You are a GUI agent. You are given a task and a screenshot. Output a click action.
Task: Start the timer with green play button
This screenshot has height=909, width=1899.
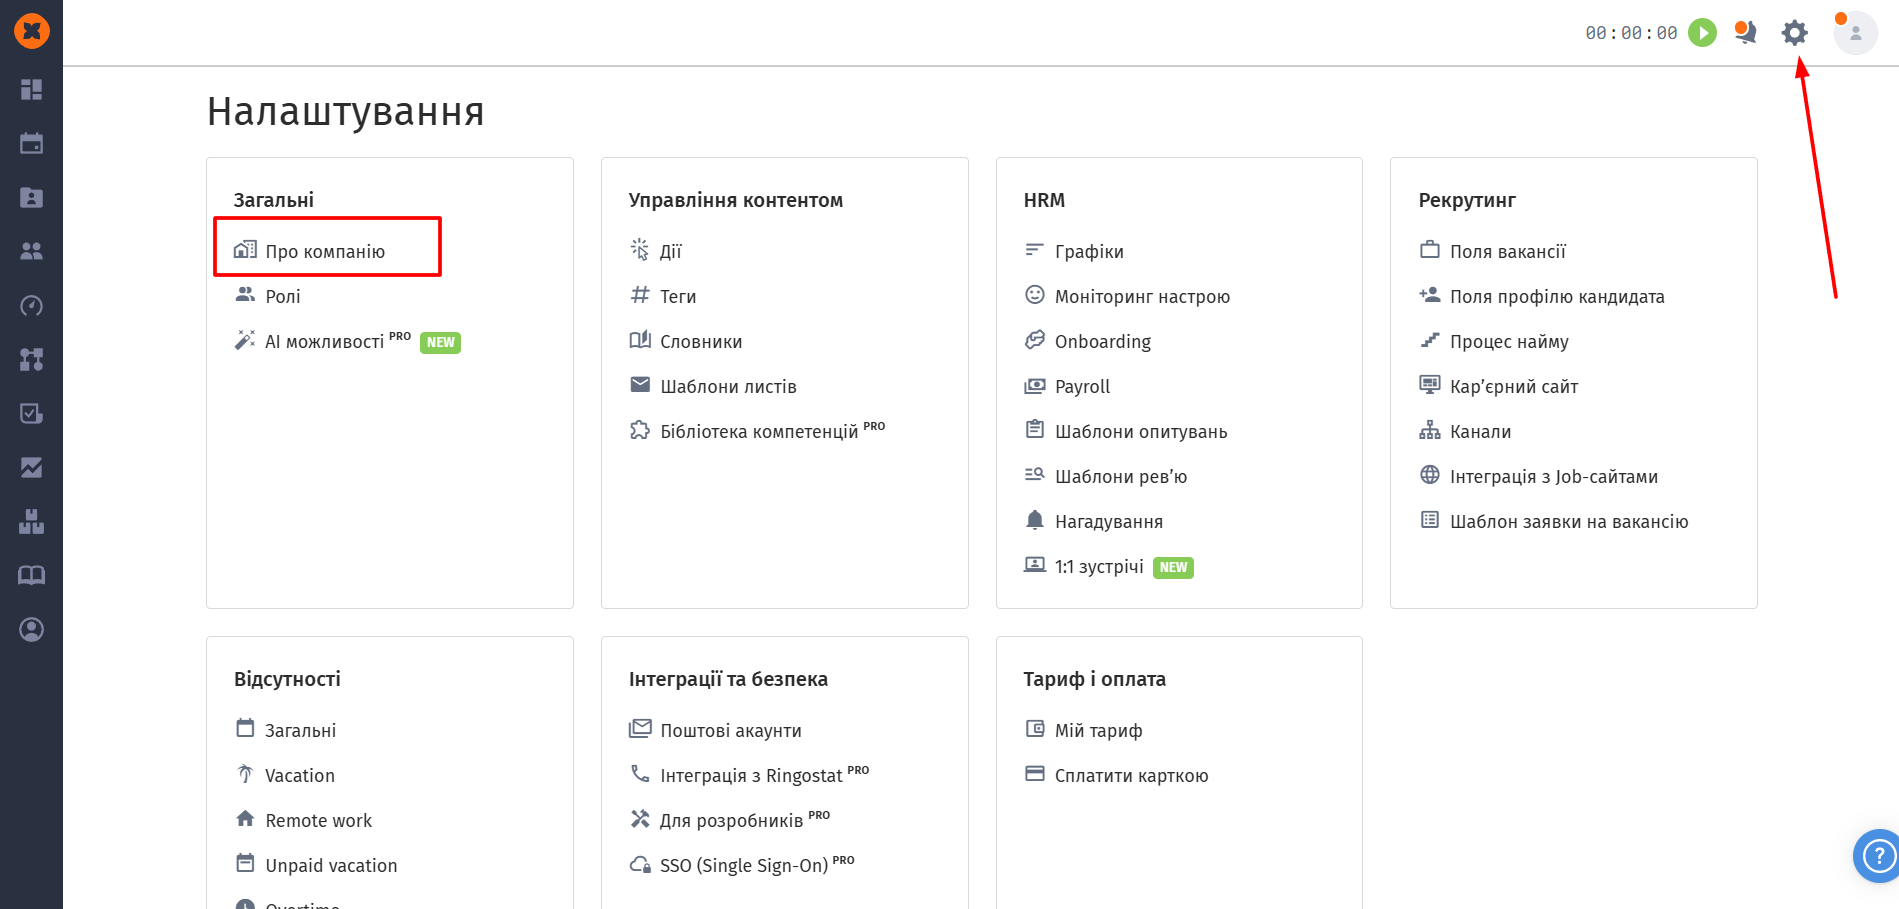pyautogui.click(x=1702, y=33)
